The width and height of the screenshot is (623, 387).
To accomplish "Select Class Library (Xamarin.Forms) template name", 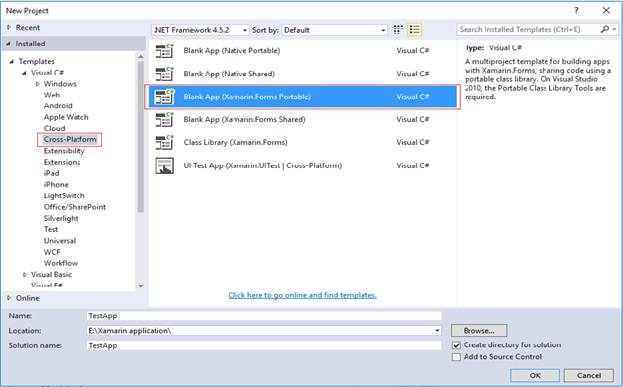I will (235, 142).
